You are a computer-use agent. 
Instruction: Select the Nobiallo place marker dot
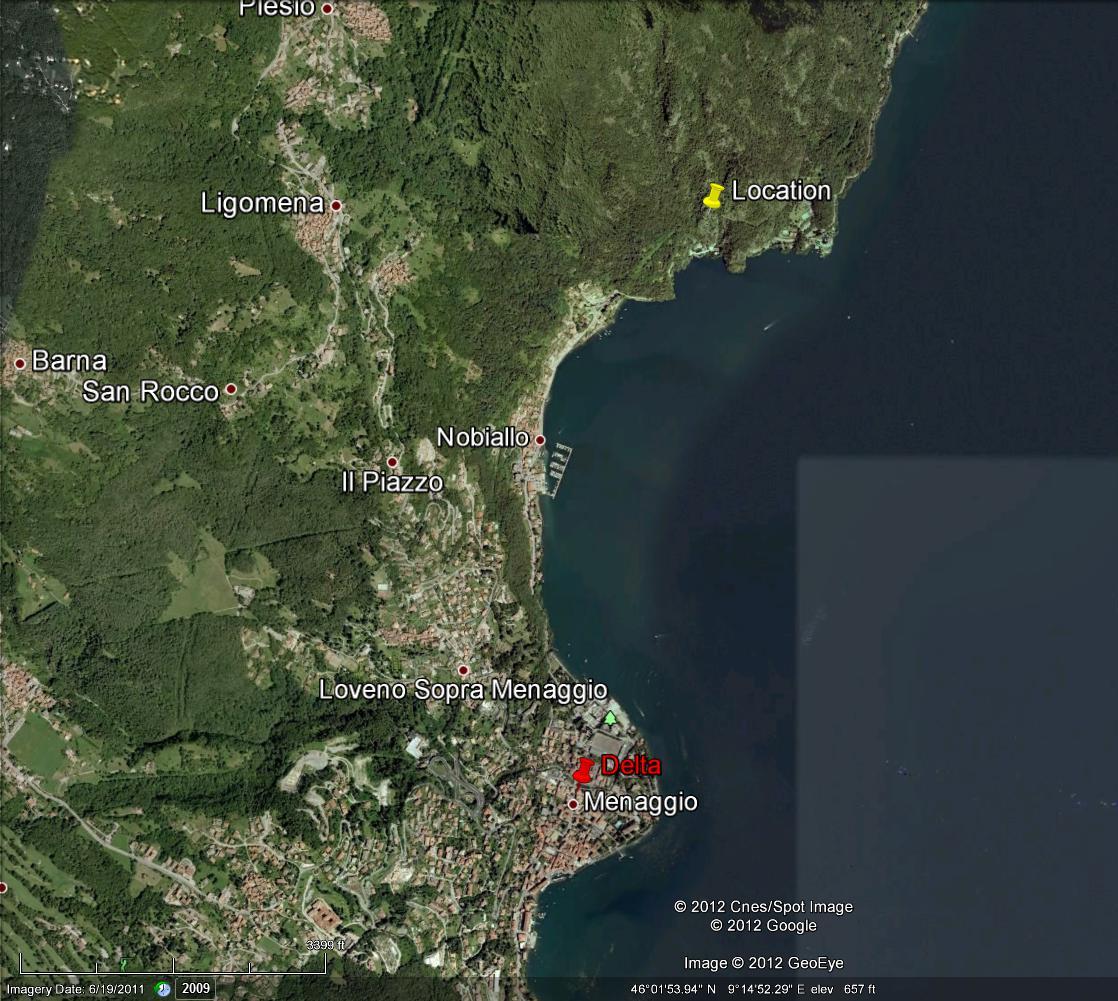[x=540, y=439]
